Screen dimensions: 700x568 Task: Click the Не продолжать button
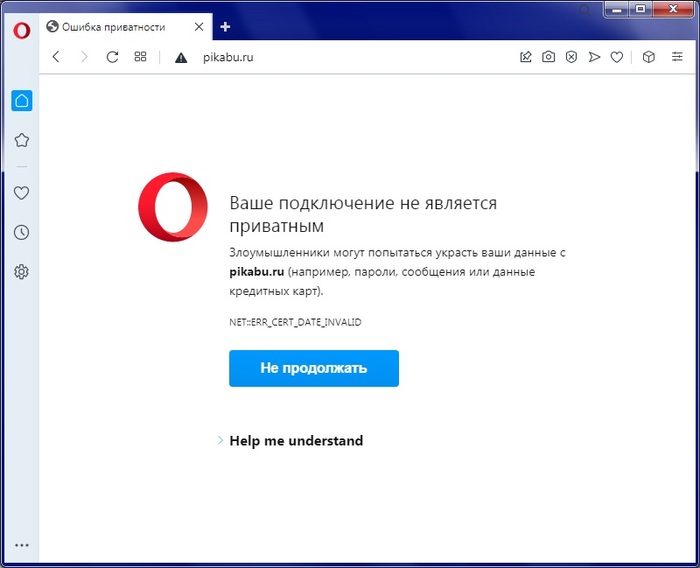[314, 368]
